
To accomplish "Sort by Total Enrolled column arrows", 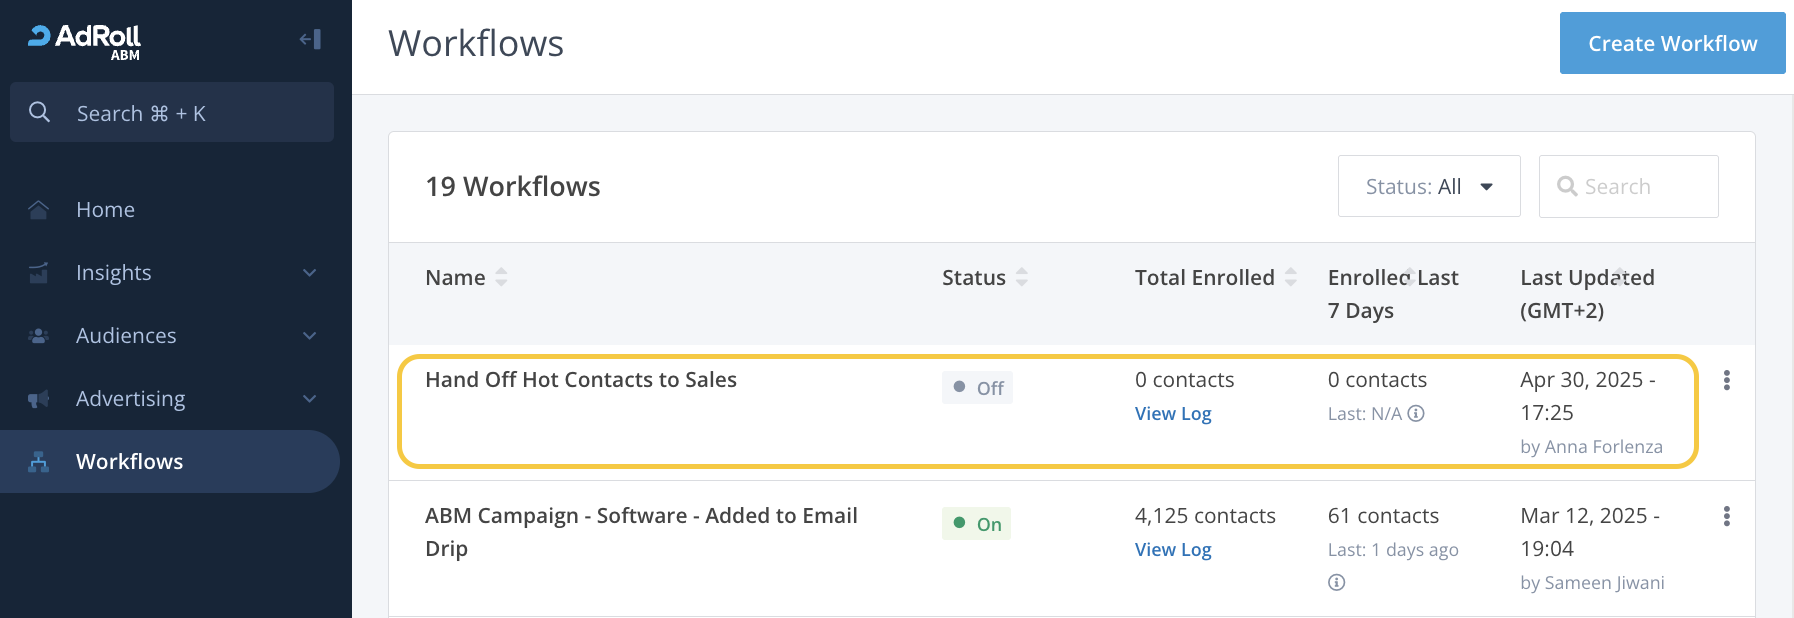I will tap(1290, 277).
